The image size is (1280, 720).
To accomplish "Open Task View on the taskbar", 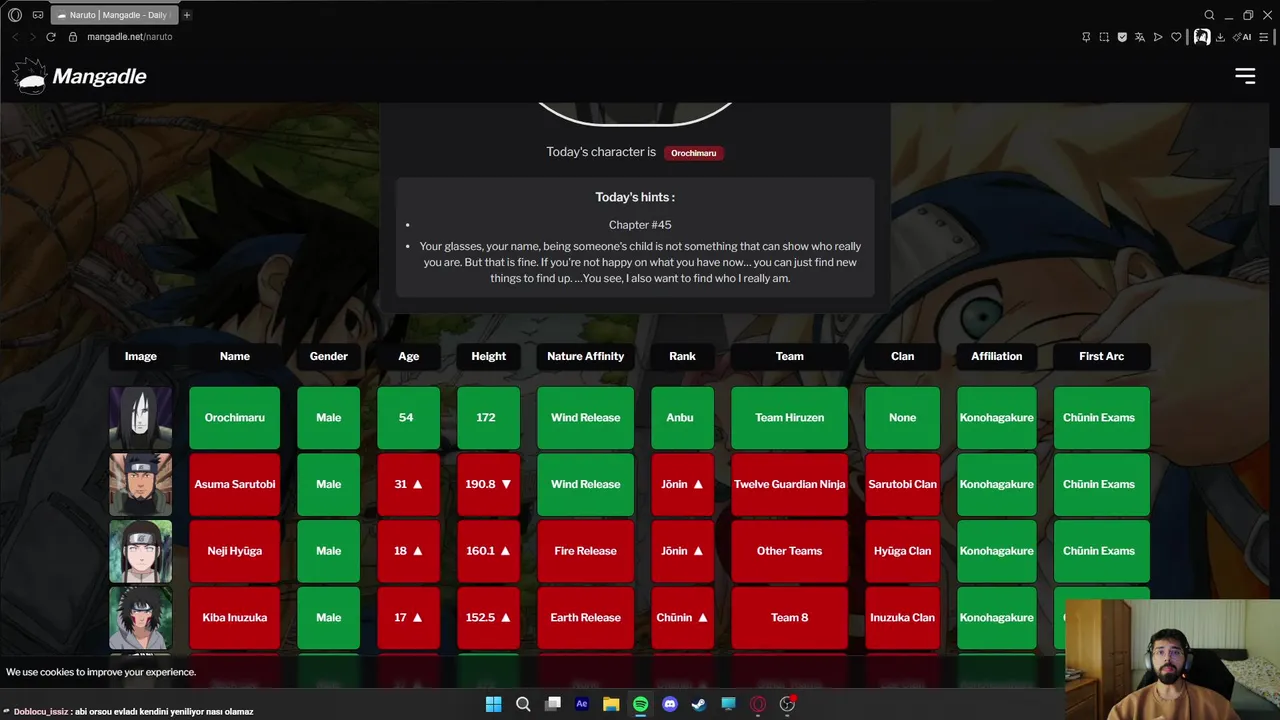I will tap(552, 704).
